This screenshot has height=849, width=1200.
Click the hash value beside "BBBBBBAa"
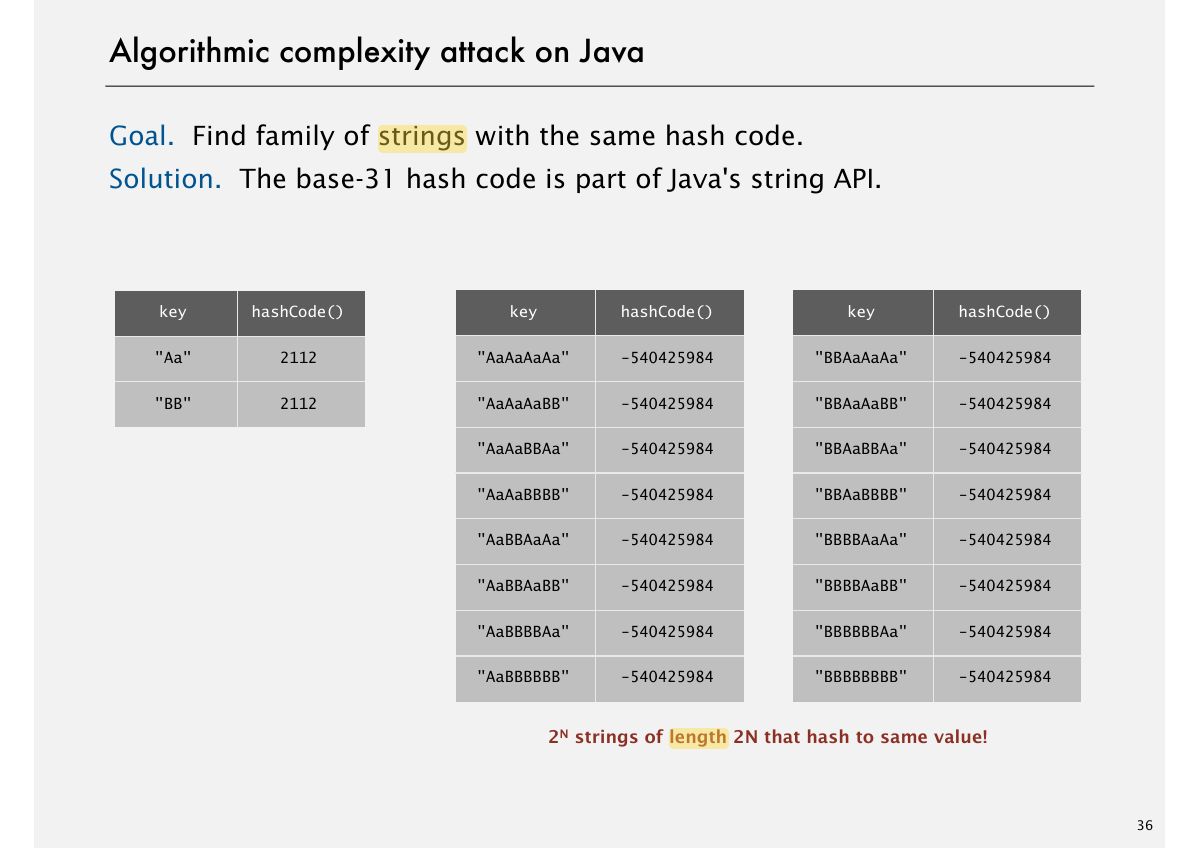point(1007,632)
